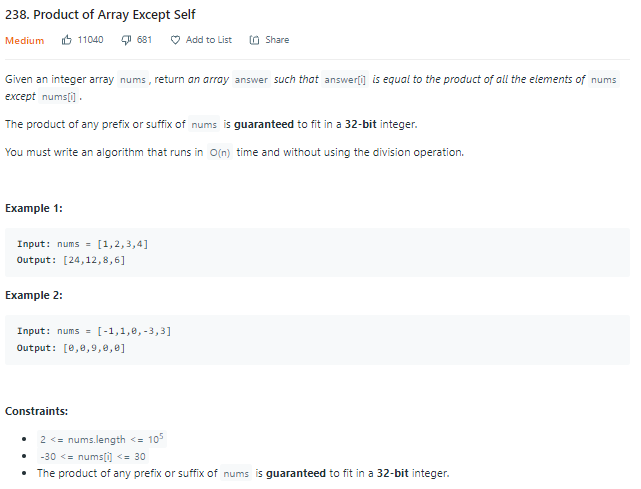Click the heart Add to List icon
This screenshot has width=641, height=489.
(175, 40)
